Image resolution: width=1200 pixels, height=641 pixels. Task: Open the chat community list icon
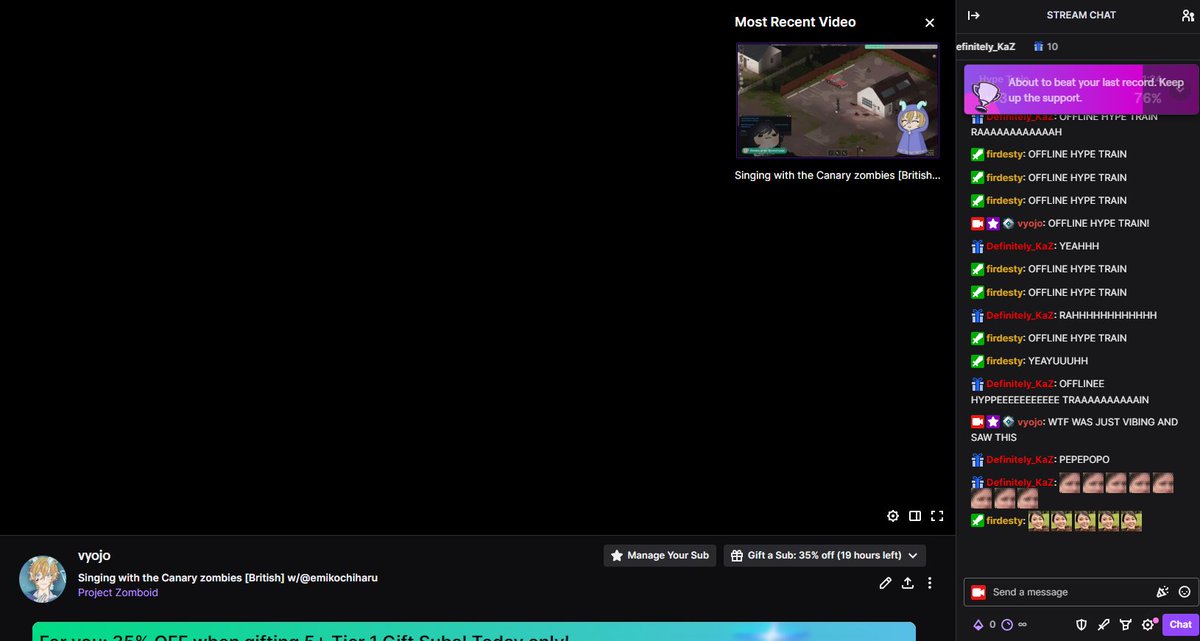1187,15
